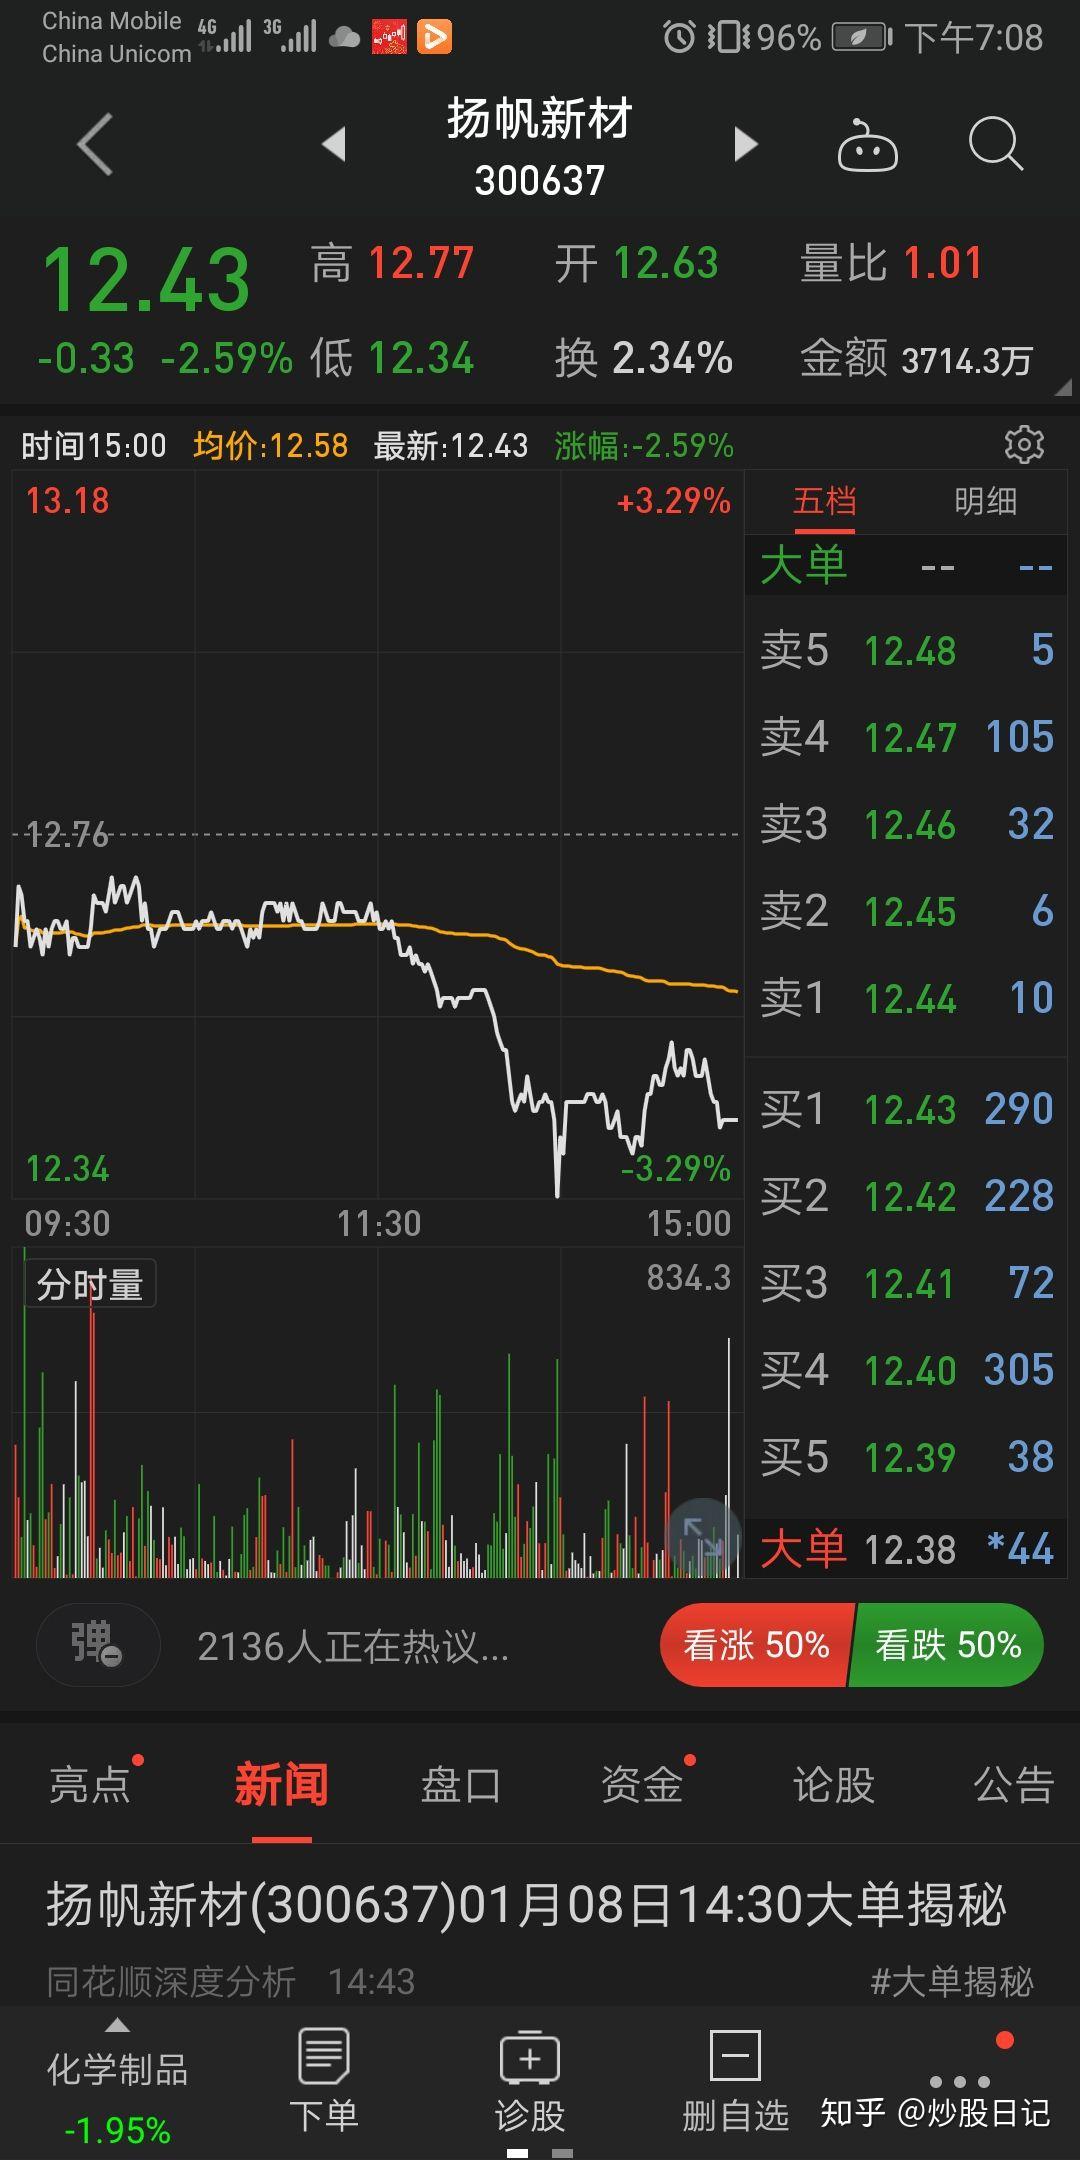Open the 大单揭秘 news headline
This screenshot has height=2160, width=1080.
pyautogui.click(x=526, y=1903)
